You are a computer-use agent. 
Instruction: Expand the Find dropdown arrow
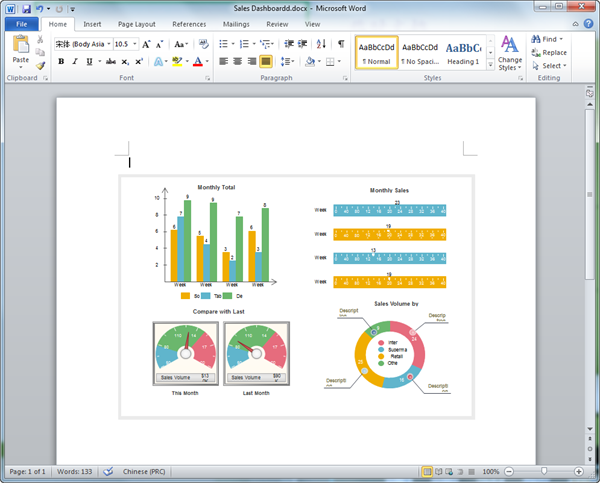click(x=561, y=39)
